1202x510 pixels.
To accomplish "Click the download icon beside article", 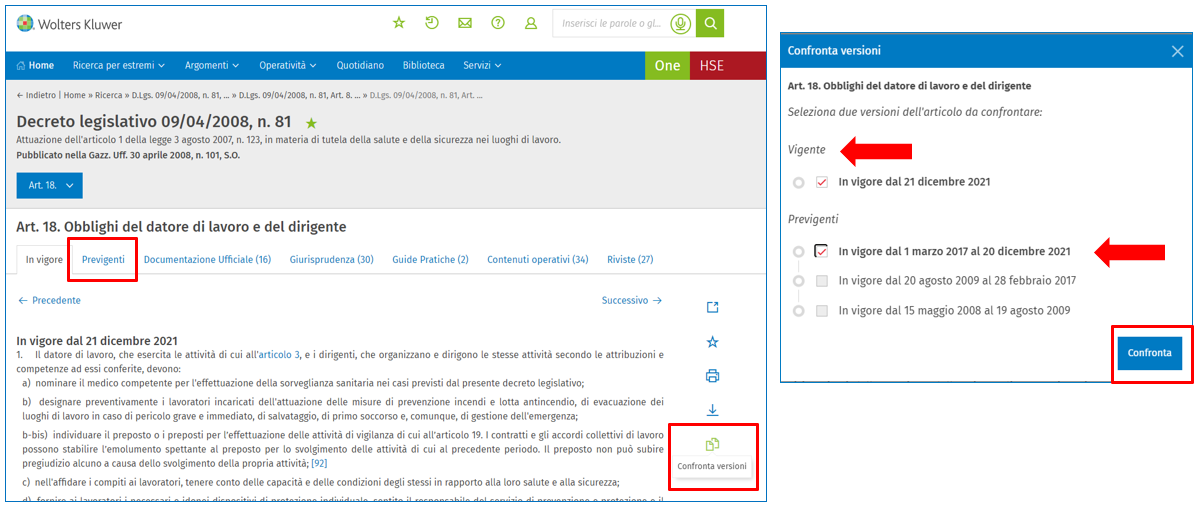I will [712, 410].
